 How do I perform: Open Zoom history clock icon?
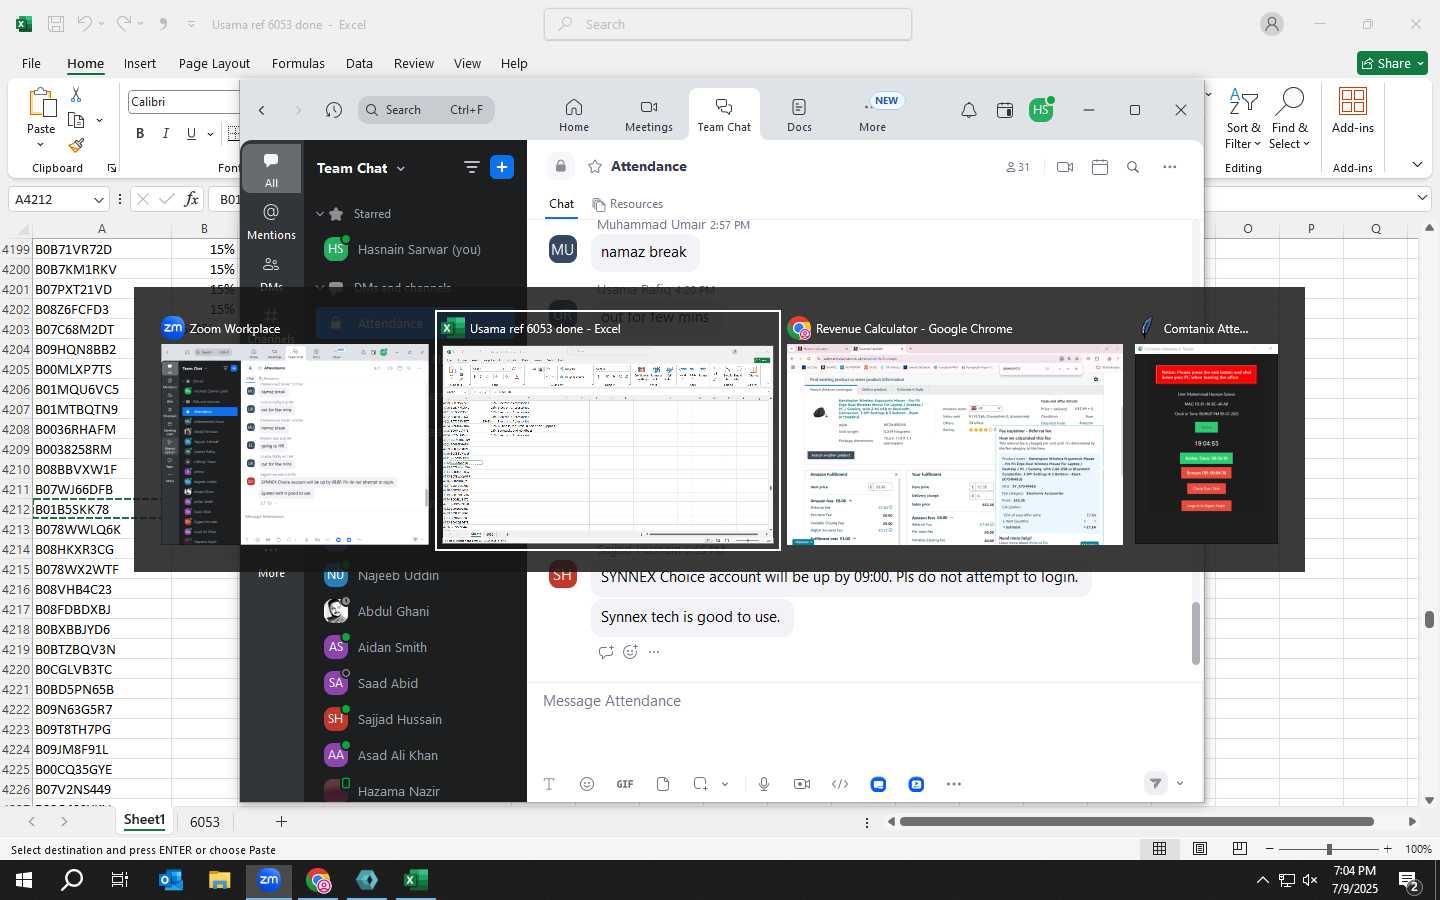[334, 110]
